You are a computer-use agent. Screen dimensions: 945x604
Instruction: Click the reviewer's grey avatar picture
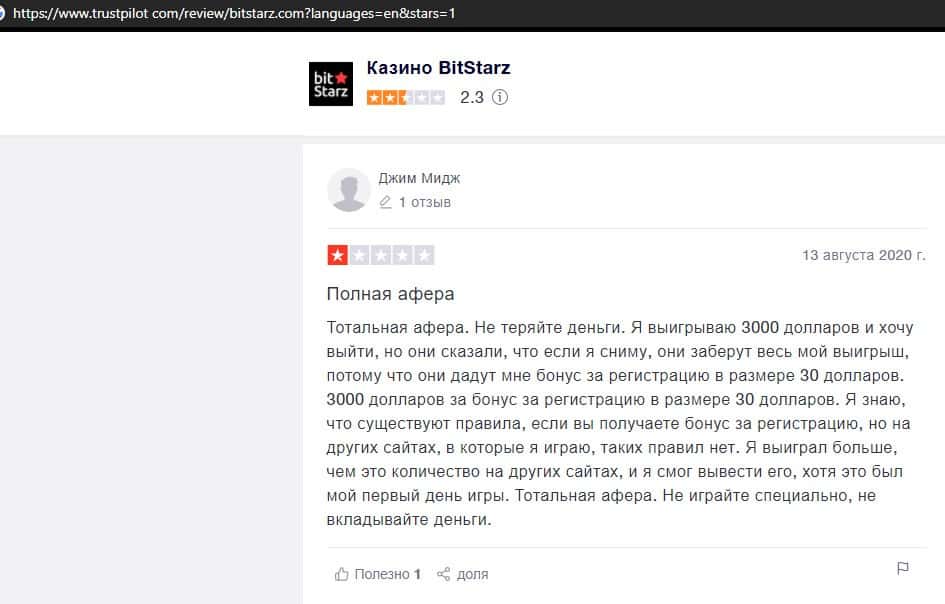coord(348,190)
